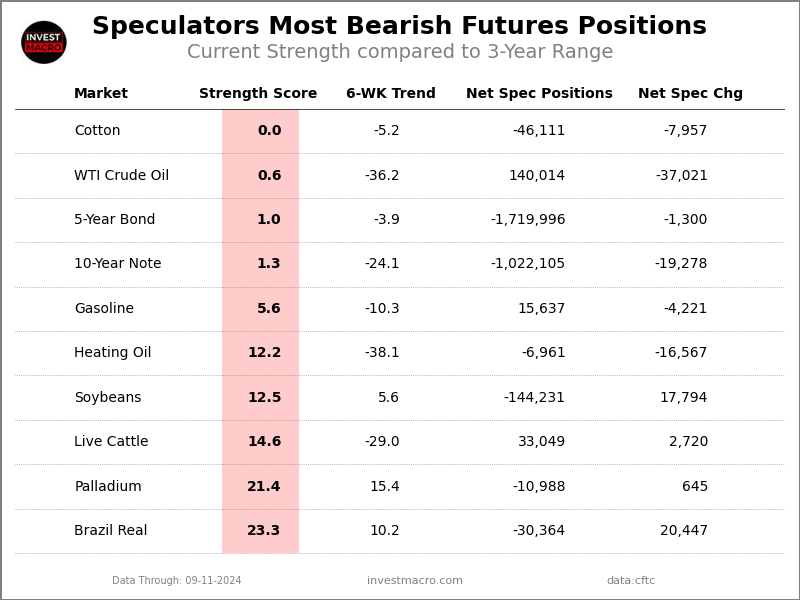Viewport: 800px width, 600px height.
Task: Click the Net Spec Positions header
Action: tap(539, 94)
